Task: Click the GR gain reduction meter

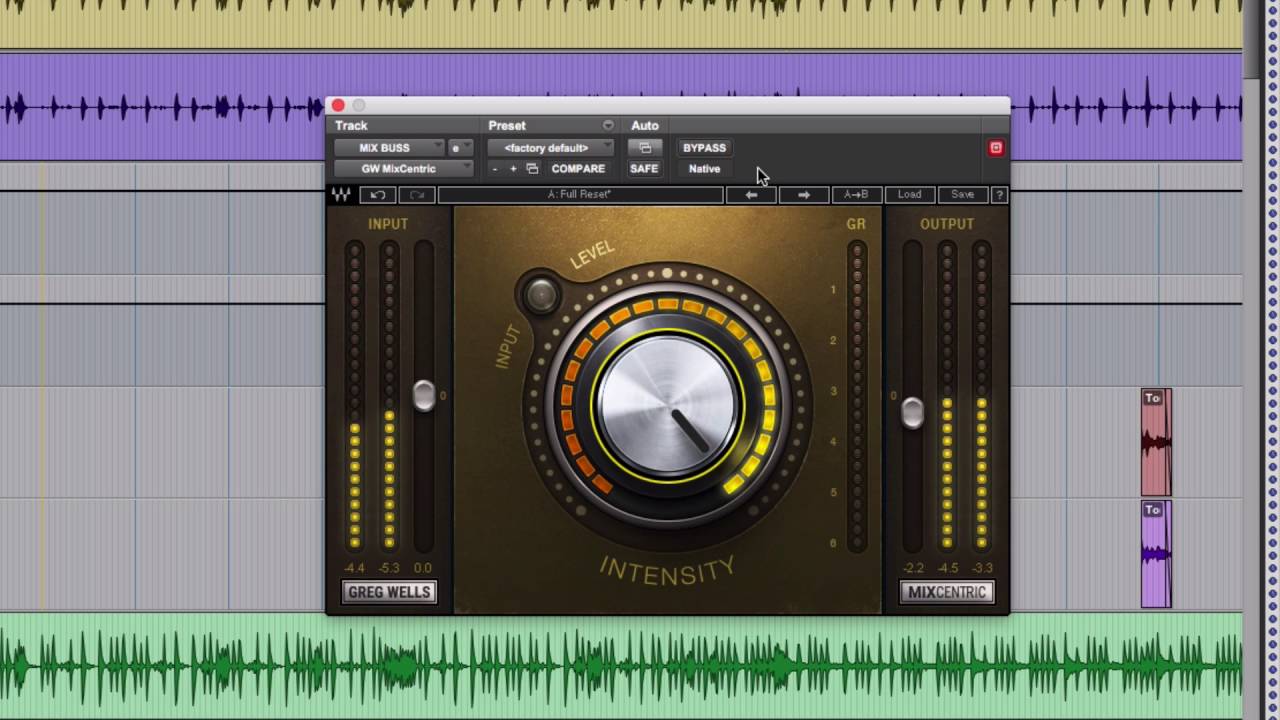Action: 856,397
